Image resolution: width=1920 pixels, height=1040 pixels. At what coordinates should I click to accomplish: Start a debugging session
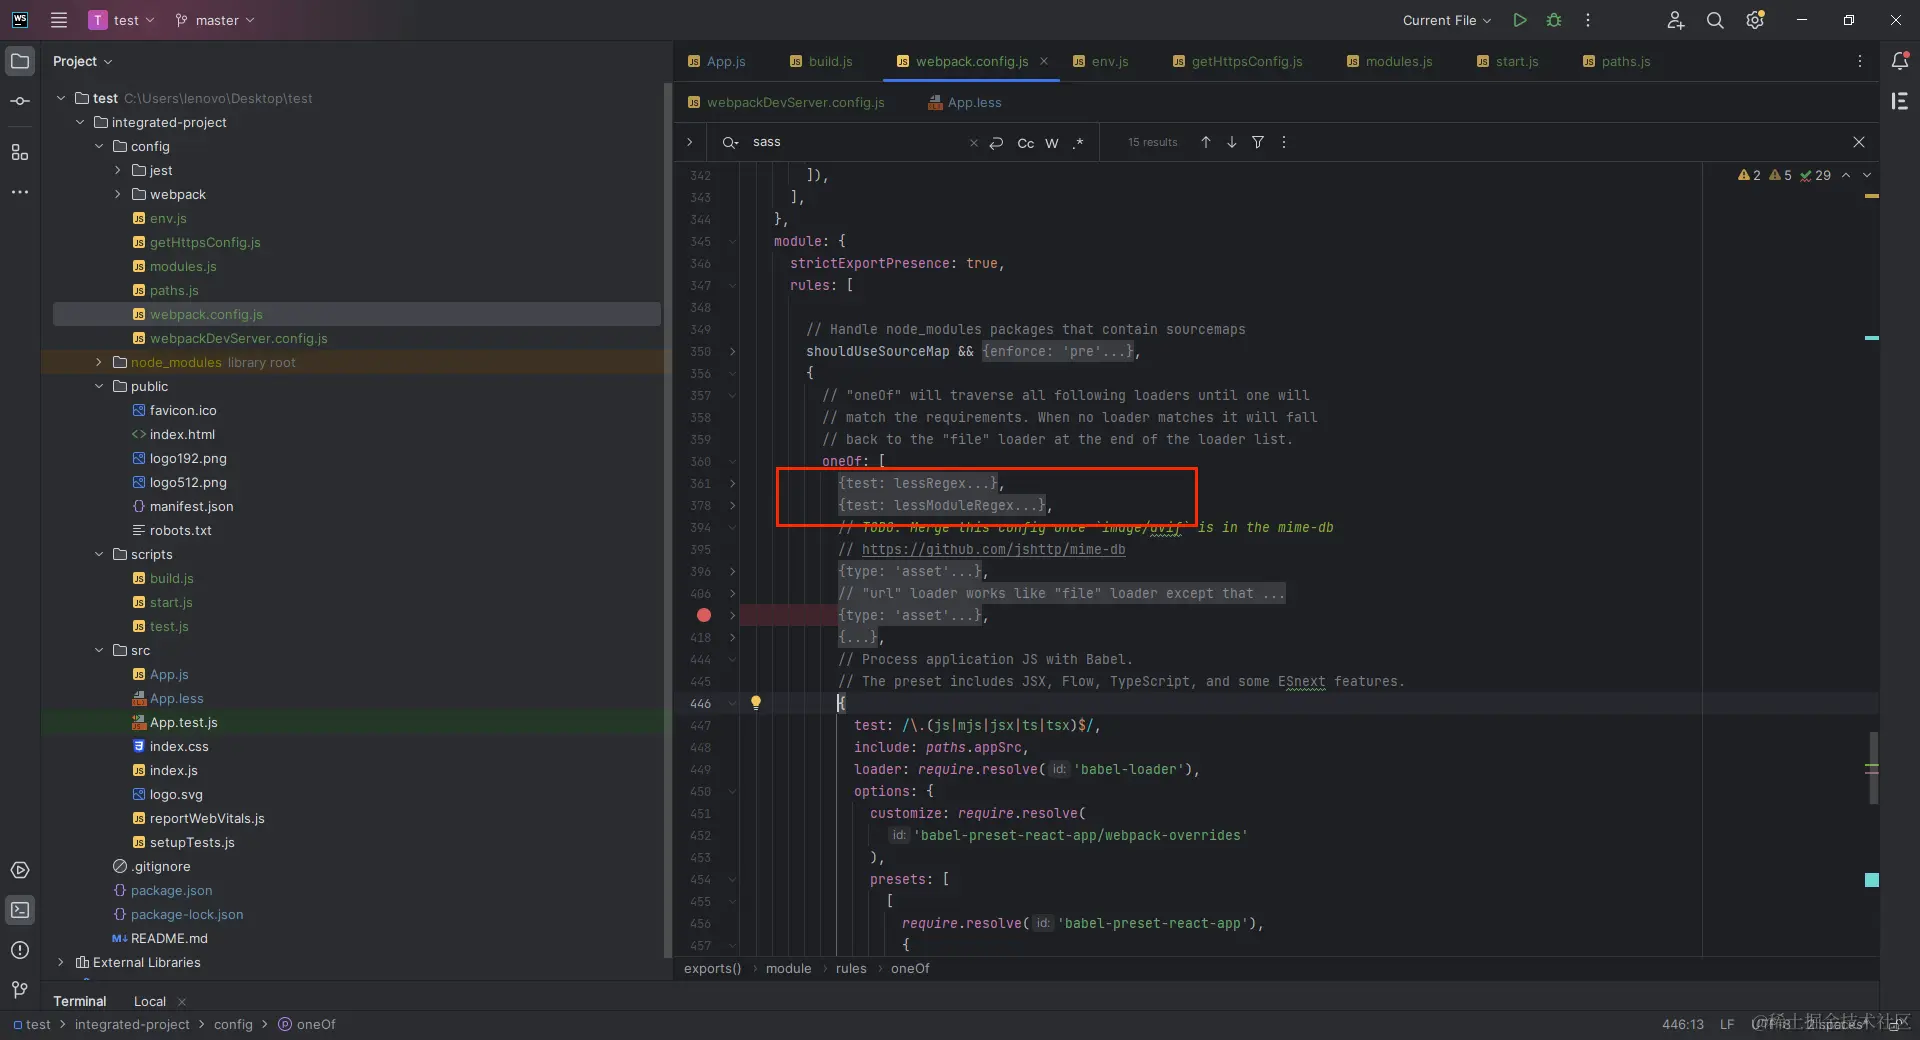coord(1553,20)
